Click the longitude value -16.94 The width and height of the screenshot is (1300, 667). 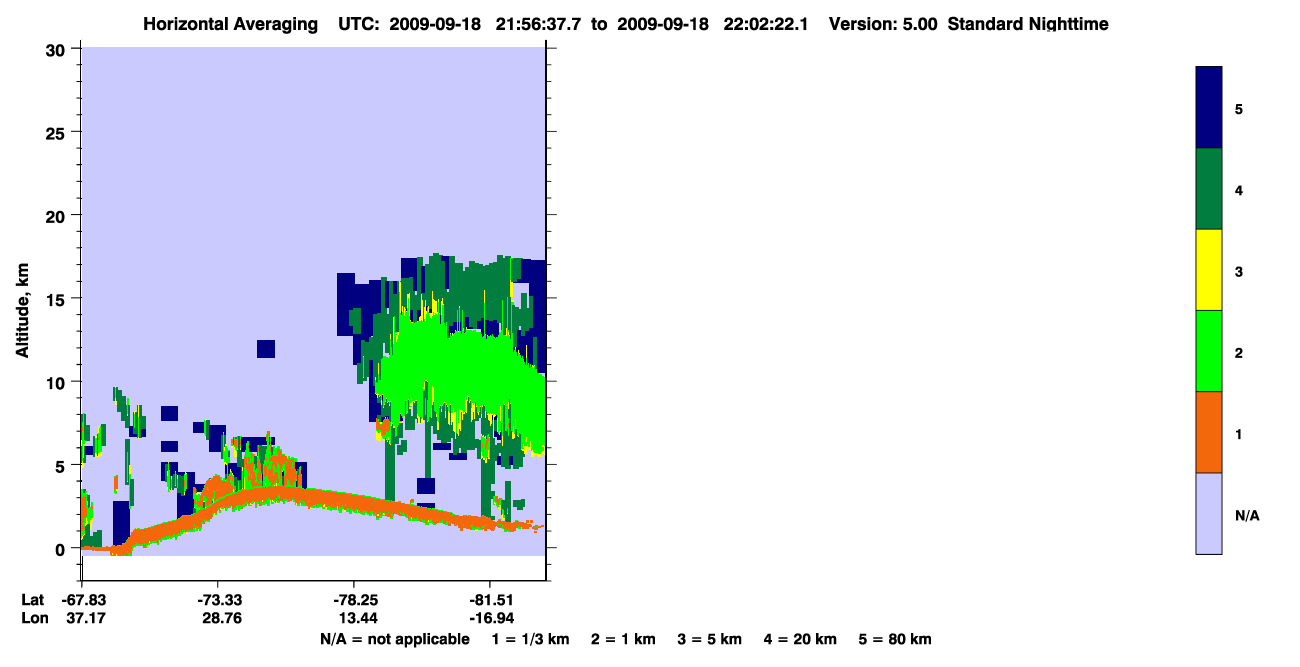[x=490, y=619]
